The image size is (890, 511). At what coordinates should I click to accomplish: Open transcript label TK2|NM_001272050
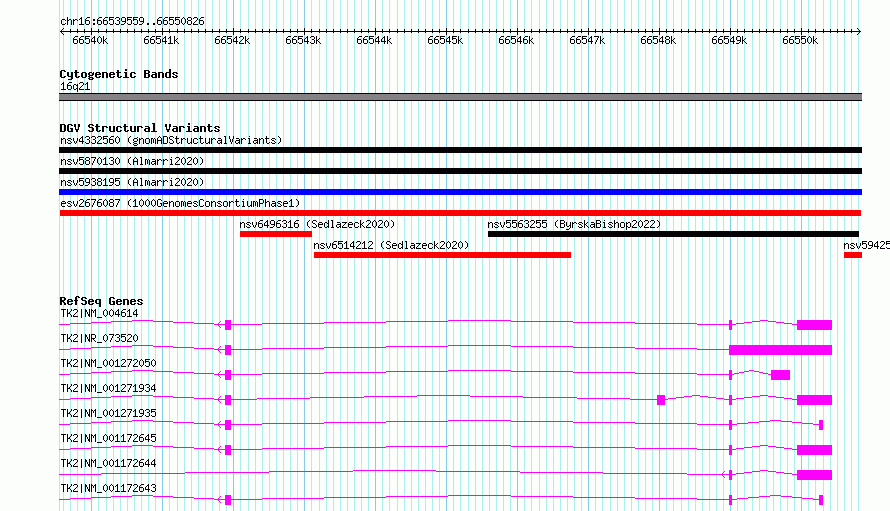[x=108, y=363]
